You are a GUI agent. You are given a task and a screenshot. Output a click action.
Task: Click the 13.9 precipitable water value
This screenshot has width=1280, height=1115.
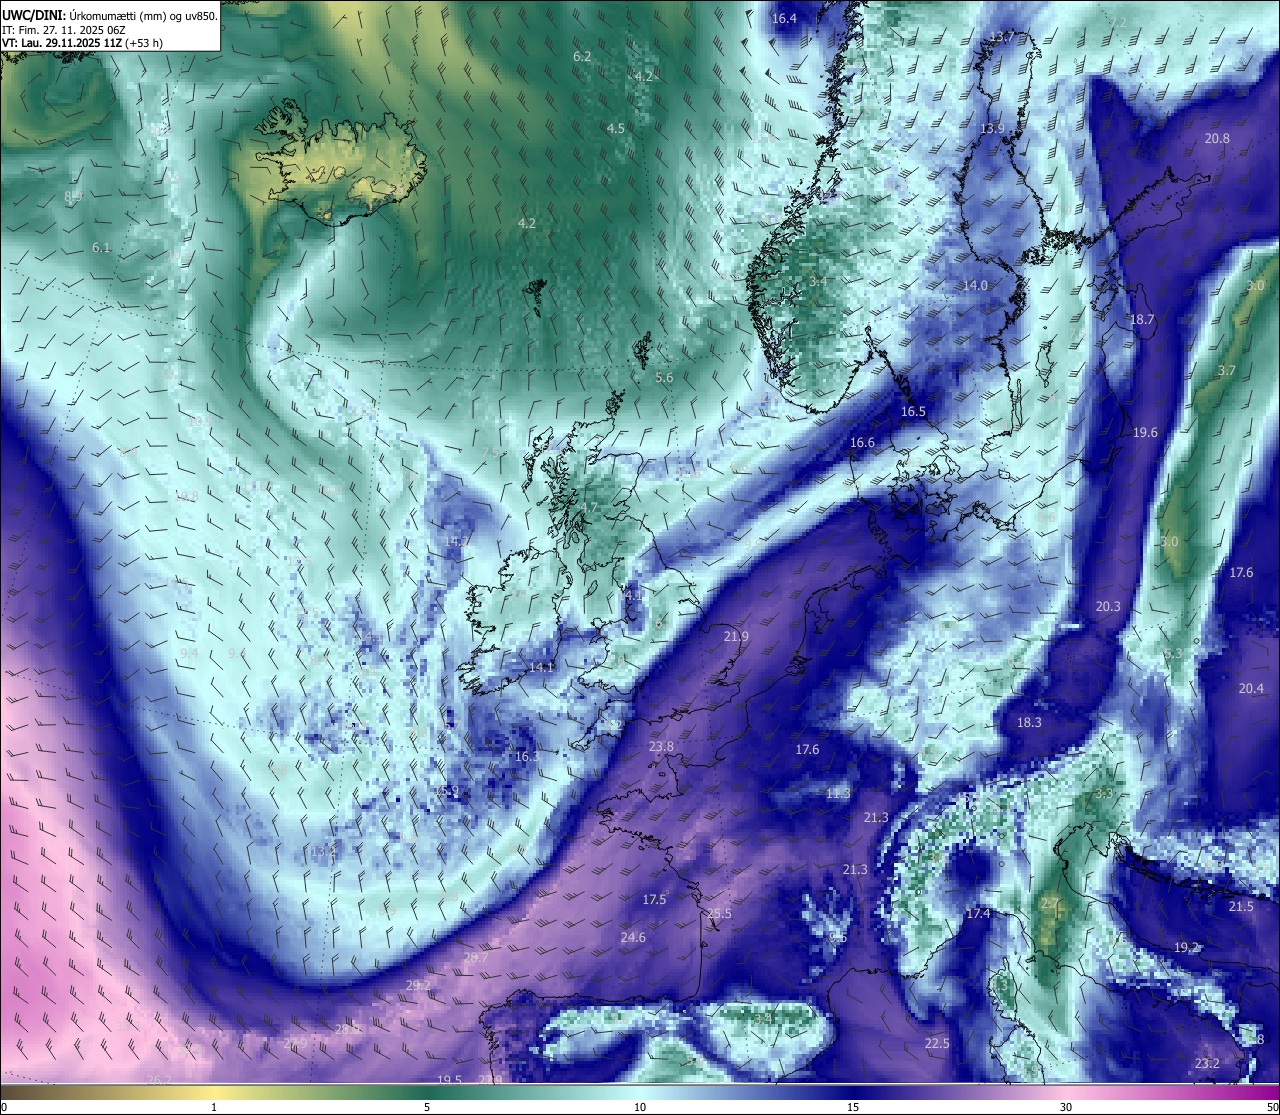992,130
